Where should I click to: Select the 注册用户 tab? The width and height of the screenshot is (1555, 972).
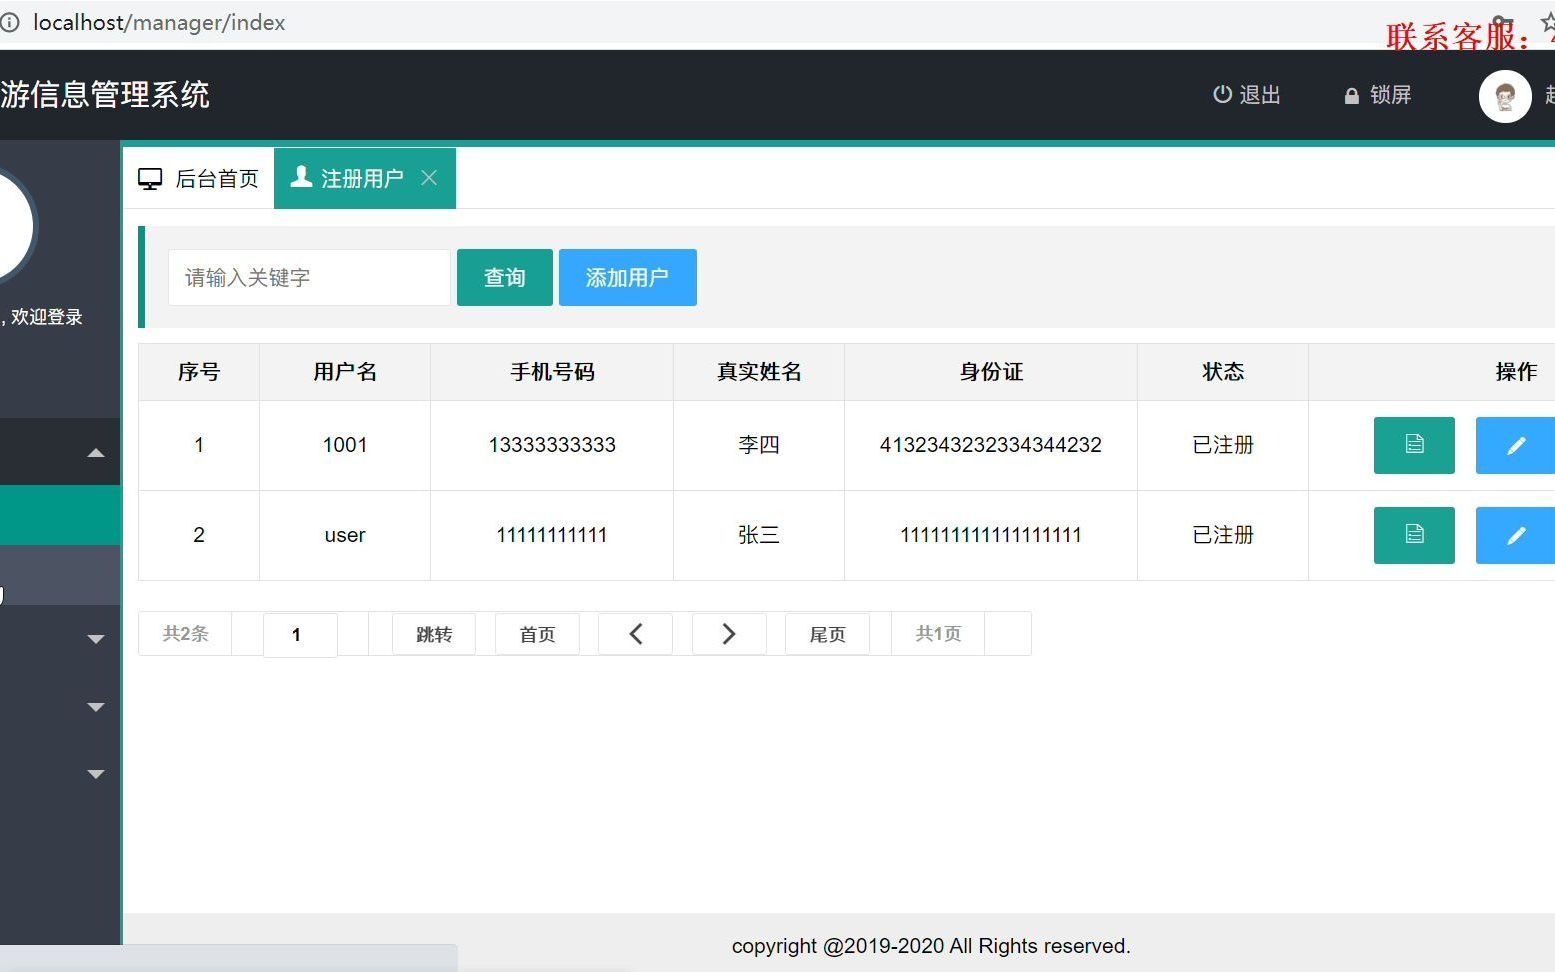(365, 179)
